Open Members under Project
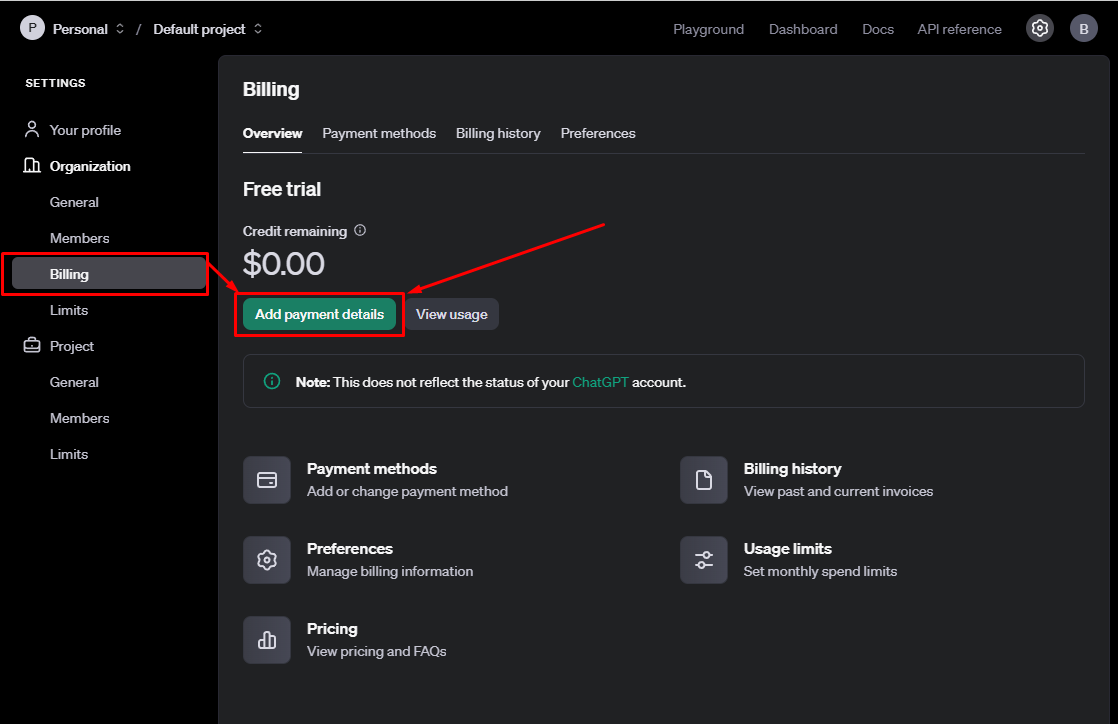 coord(79,418)
